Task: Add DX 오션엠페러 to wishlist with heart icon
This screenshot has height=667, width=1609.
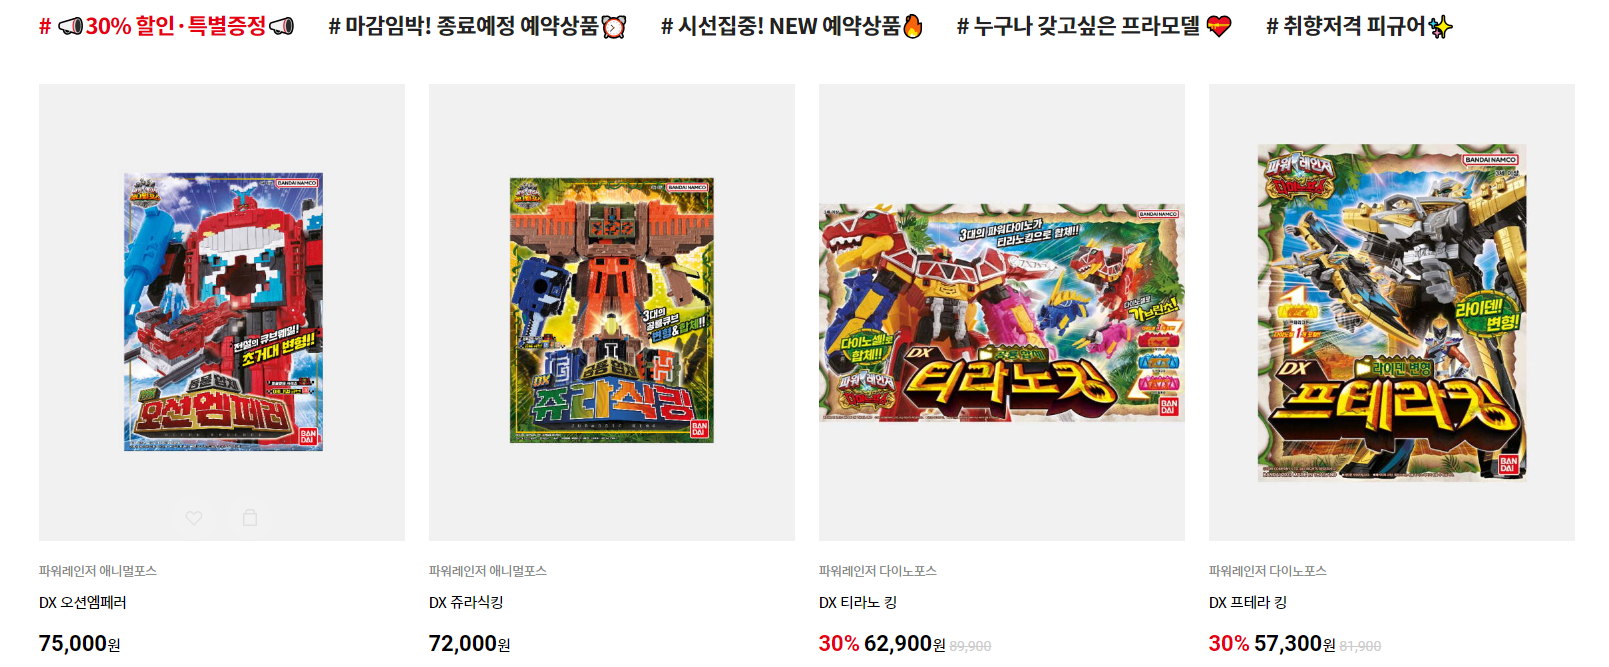Action: [x=194, y=518]
